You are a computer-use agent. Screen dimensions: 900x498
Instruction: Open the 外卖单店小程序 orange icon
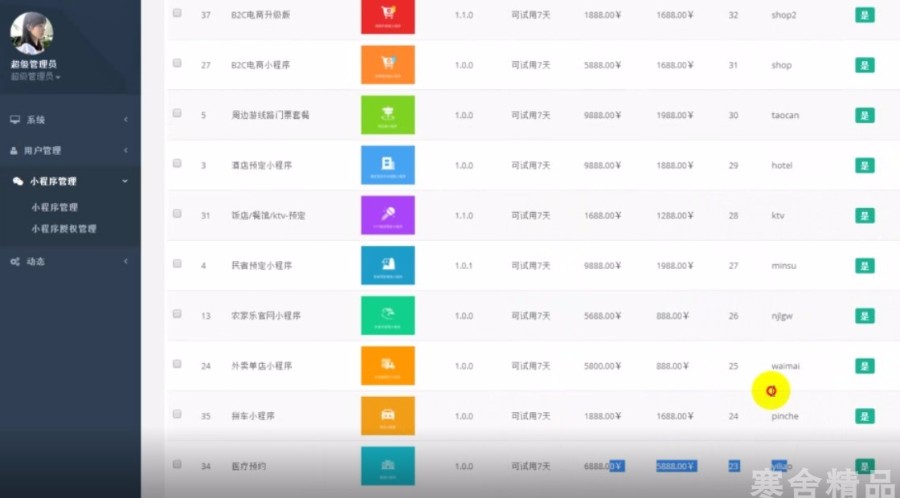point(387,365)
